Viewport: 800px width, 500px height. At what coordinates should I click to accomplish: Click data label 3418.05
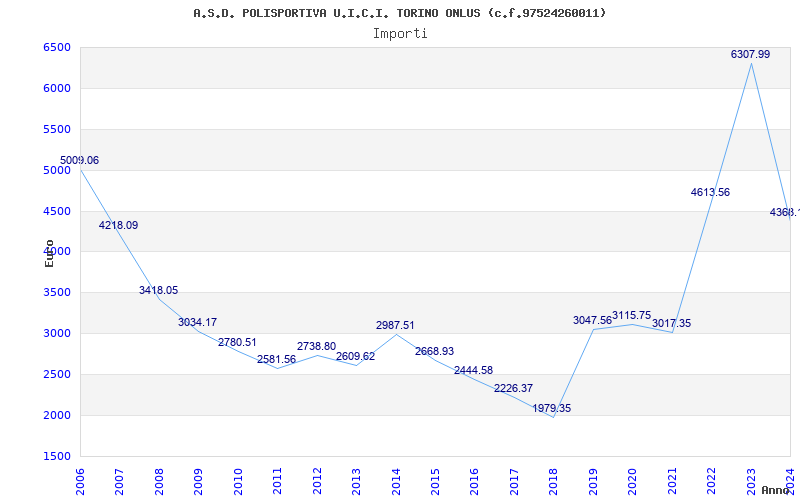click(159, 290)
